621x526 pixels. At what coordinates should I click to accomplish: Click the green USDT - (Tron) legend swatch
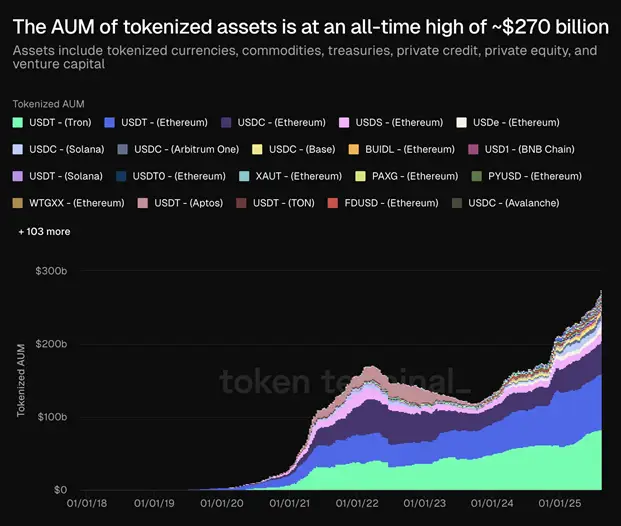click(19, 123)
